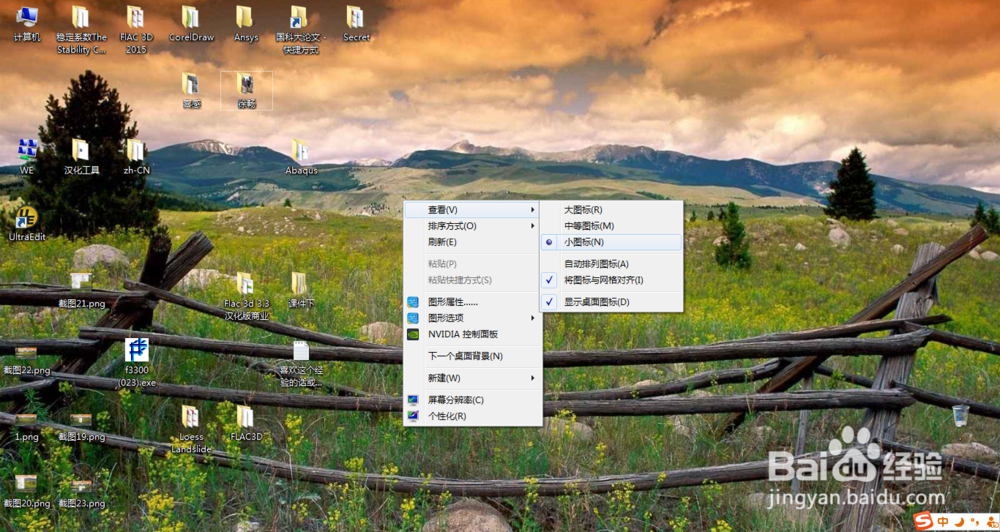The image size is (1000, 532).
Task: Toggle 自动排列图标(A) option
Action: (x=612, y=263)
